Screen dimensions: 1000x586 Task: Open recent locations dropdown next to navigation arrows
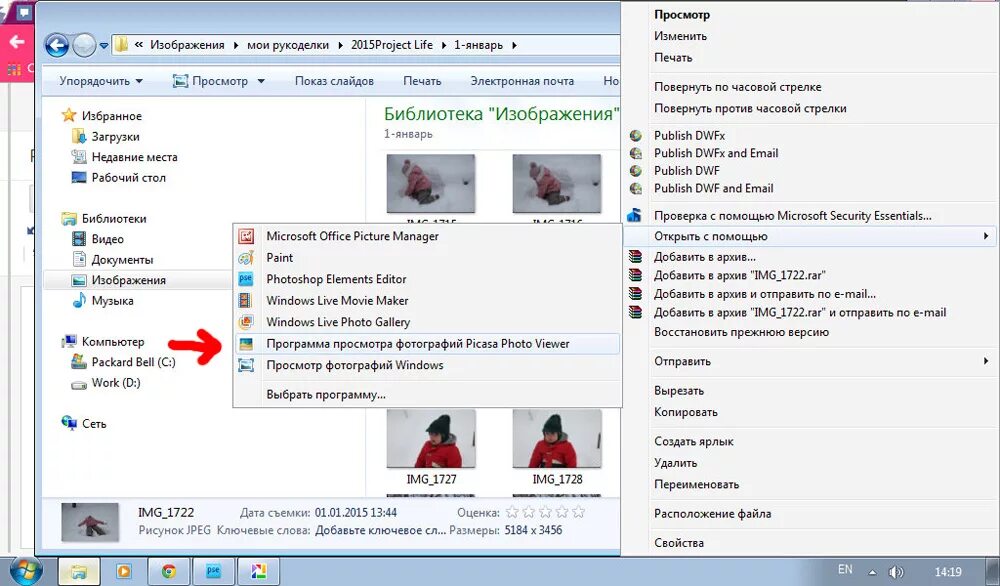point(104,46)
